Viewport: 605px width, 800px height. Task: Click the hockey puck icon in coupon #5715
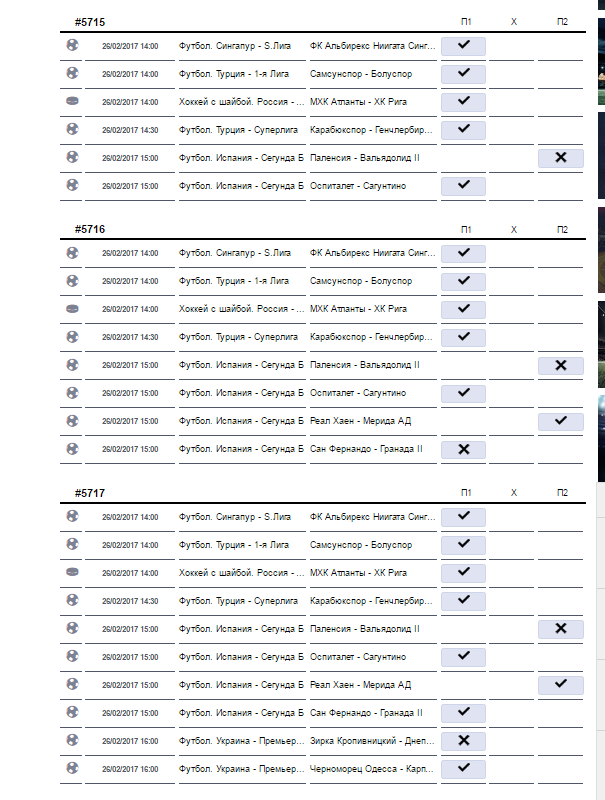(72, 101)
